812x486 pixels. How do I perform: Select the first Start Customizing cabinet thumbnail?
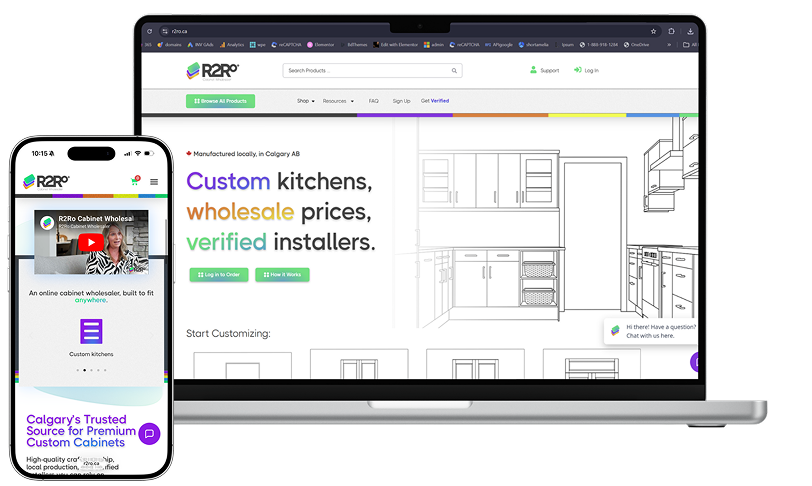click(x=242, y=365)
